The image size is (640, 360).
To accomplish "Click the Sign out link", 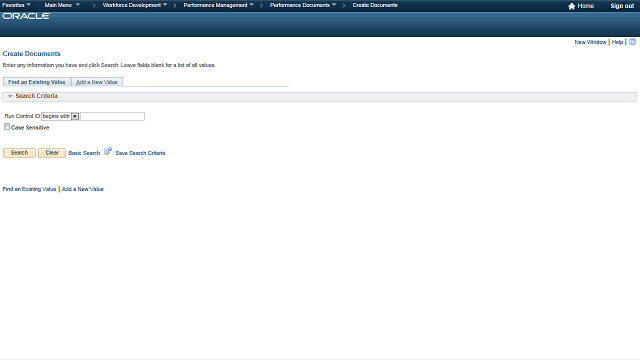I will 622,6.
